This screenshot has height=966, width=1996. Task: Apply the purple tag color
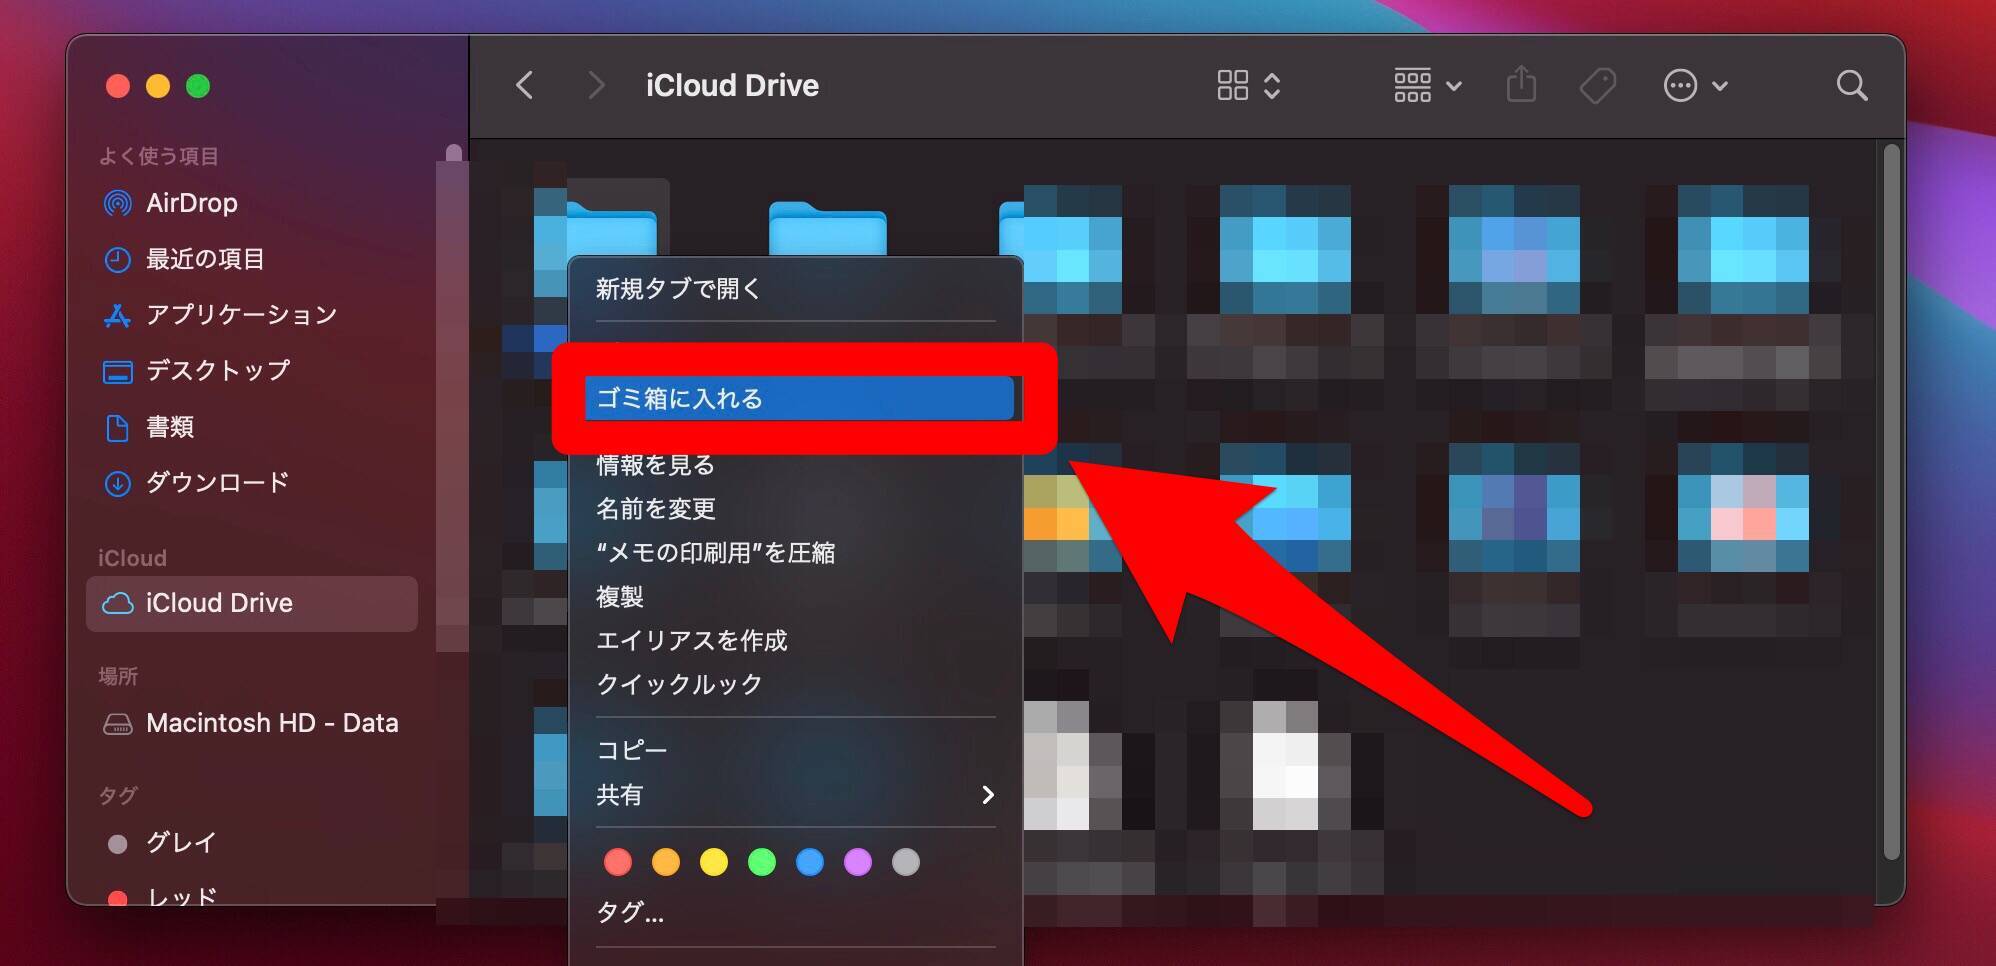(858, 862)
